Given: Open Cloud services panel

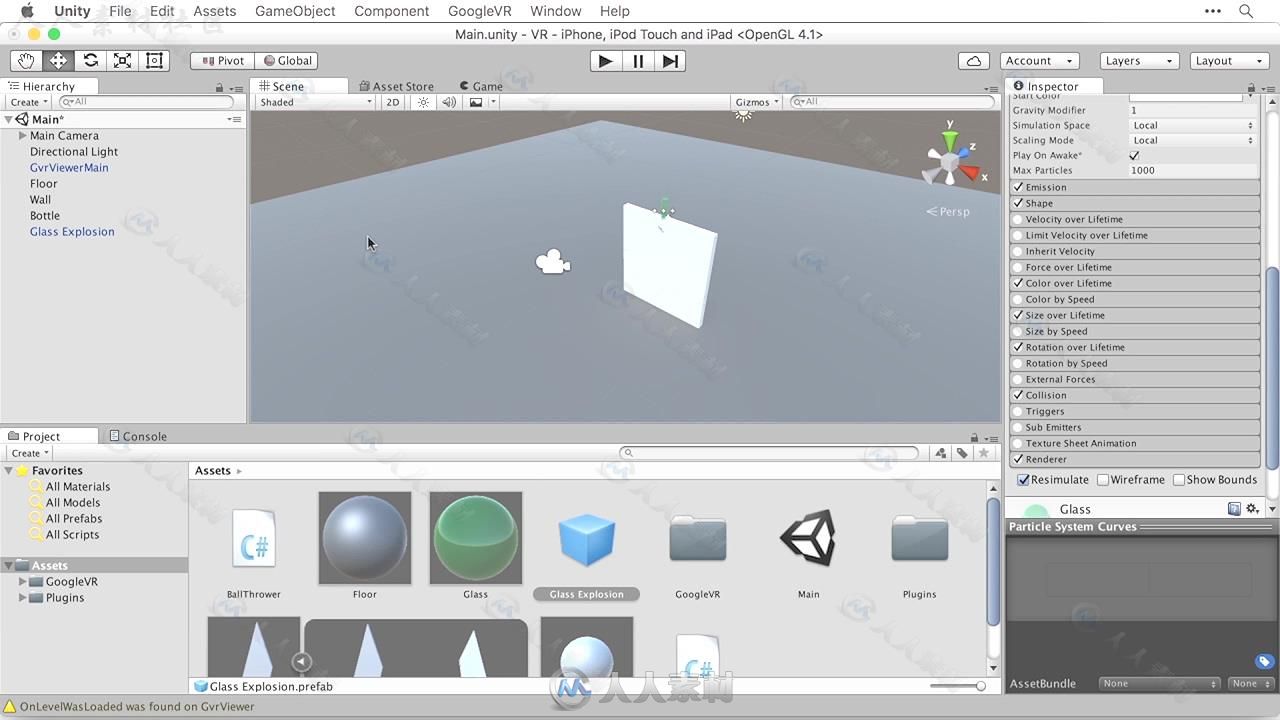Looking at the screenshot, I should click(x=974, y=61).
